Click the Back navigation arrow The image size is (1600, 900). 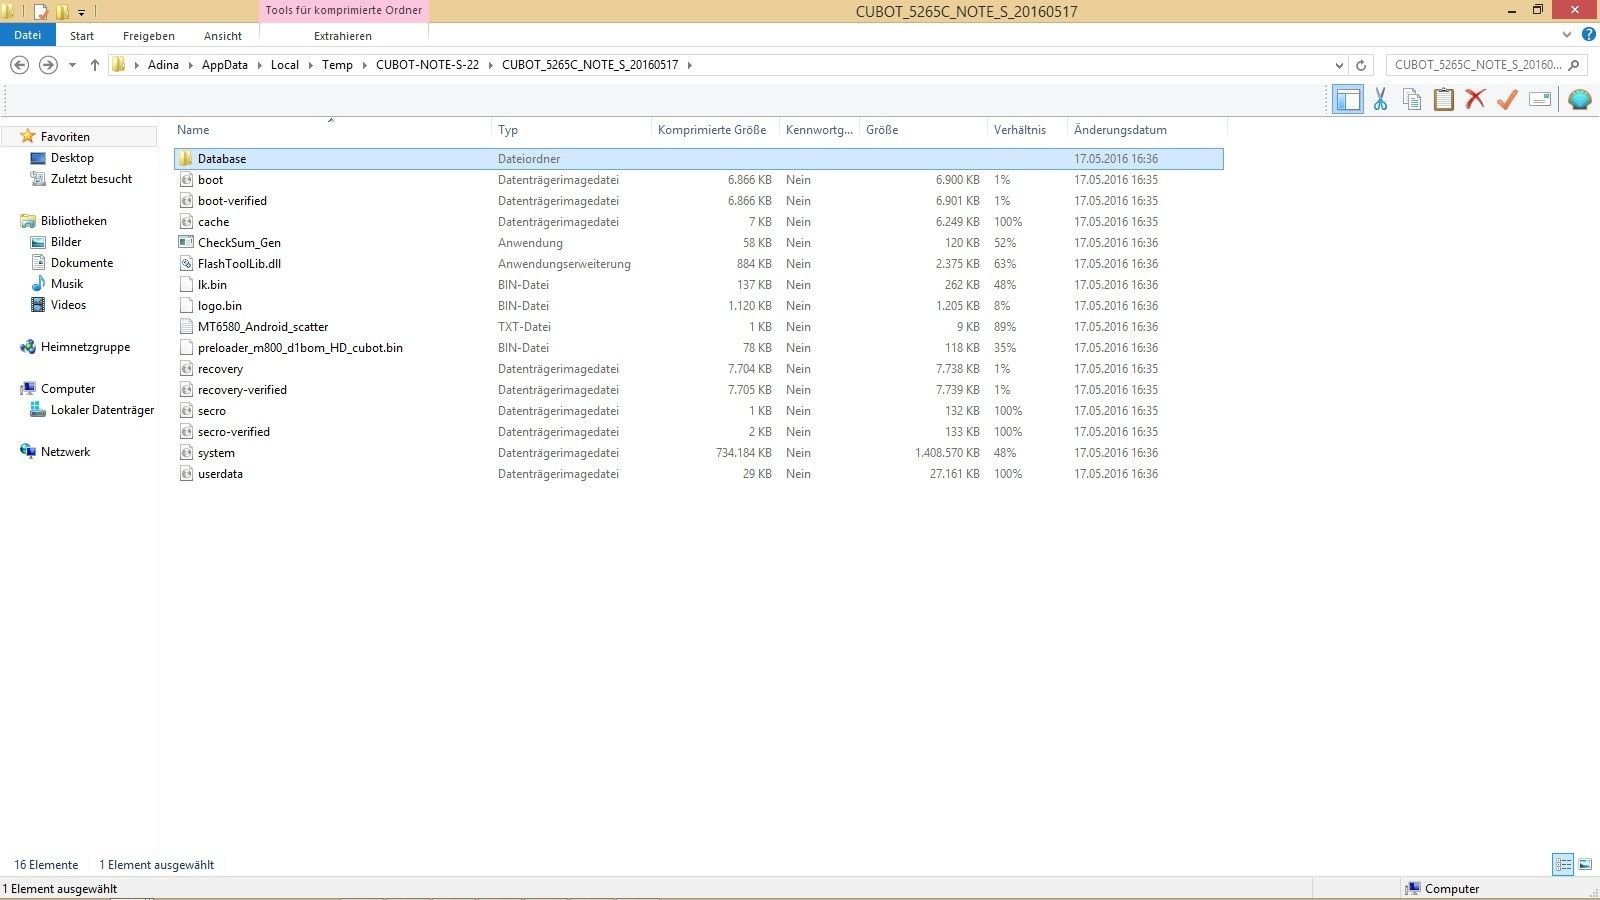pyautogui.click(x=19, y=65)
